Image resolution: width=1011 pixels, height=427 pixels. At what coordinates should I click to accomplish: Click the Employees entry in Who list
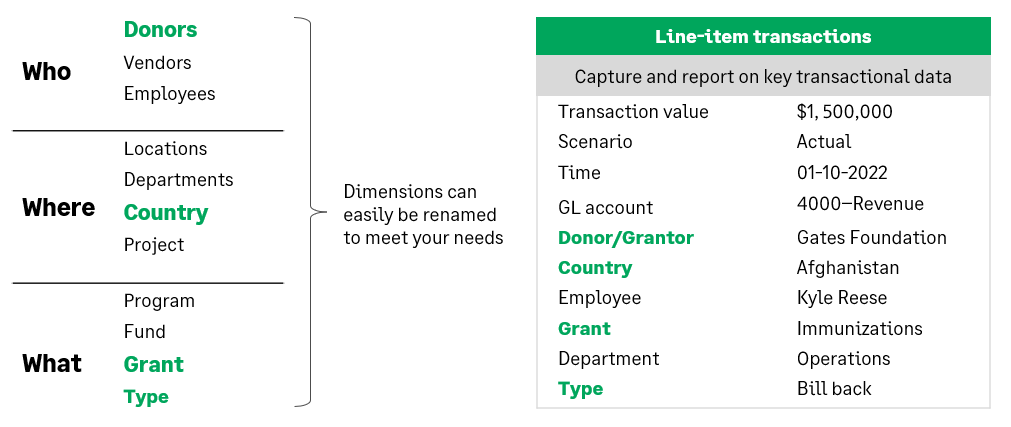[169, 94]
